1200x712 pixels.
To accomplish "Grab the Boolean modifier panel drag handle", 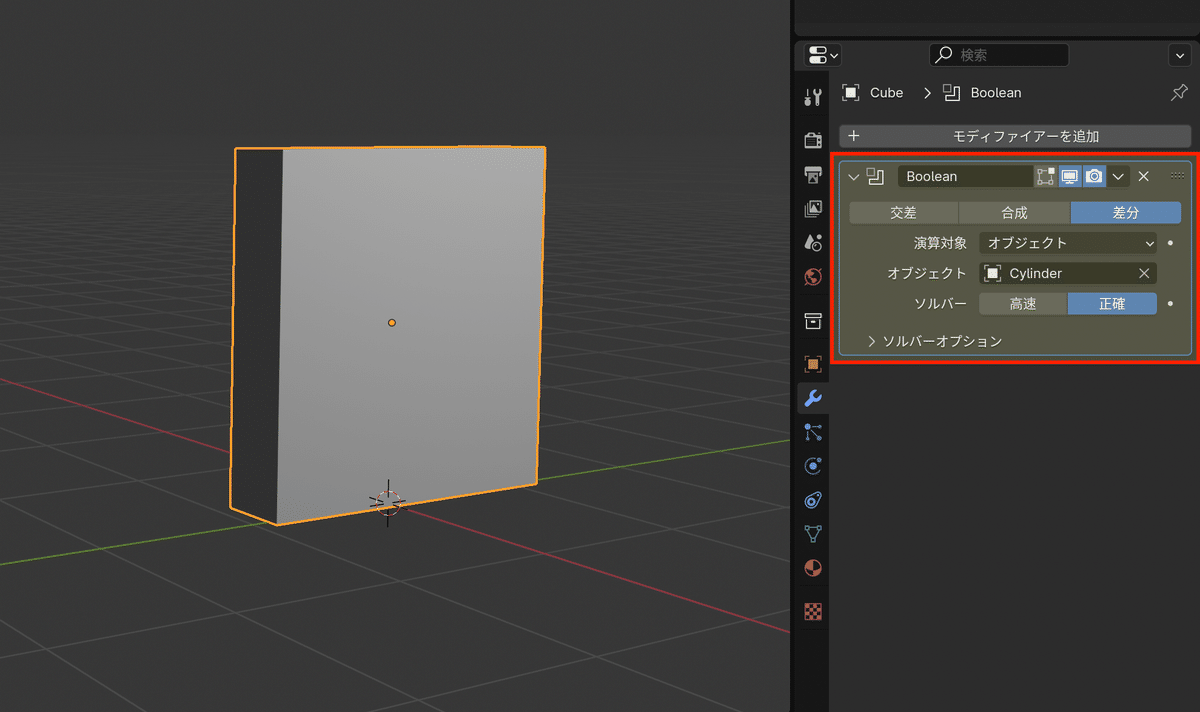I will click(1177, 176).
